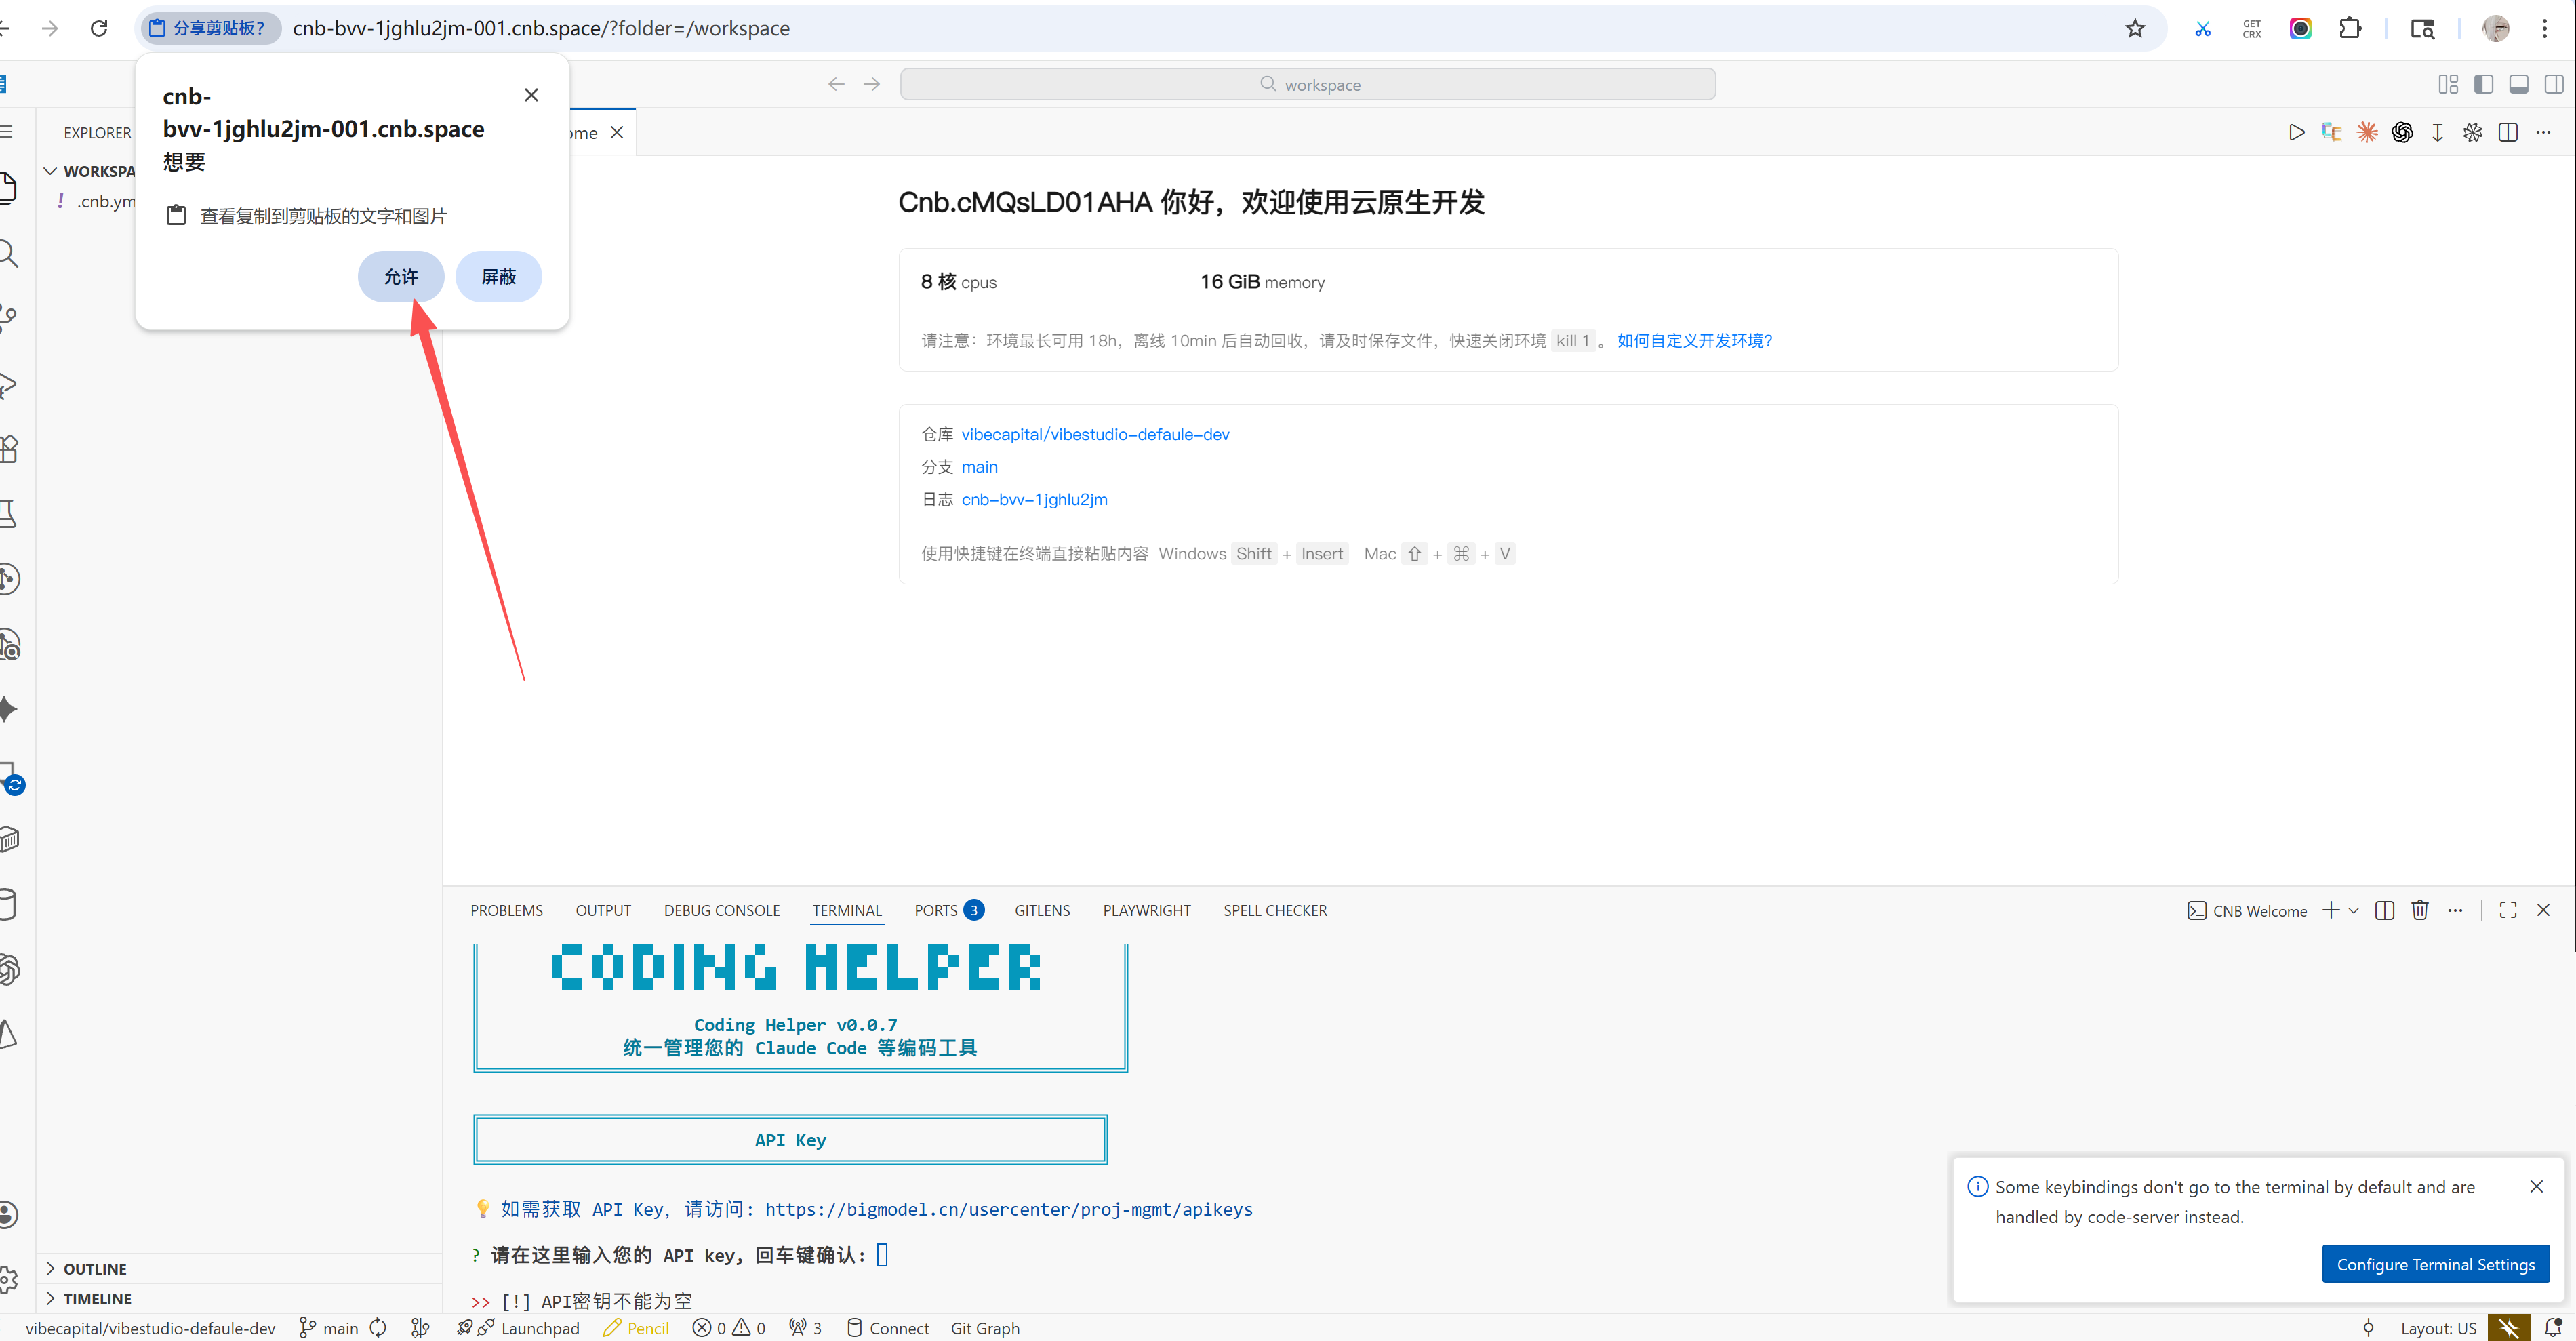Viewport: 2576px width, 1341px height.
Task: Split the terminal panel
Action: click(2384, 910)
